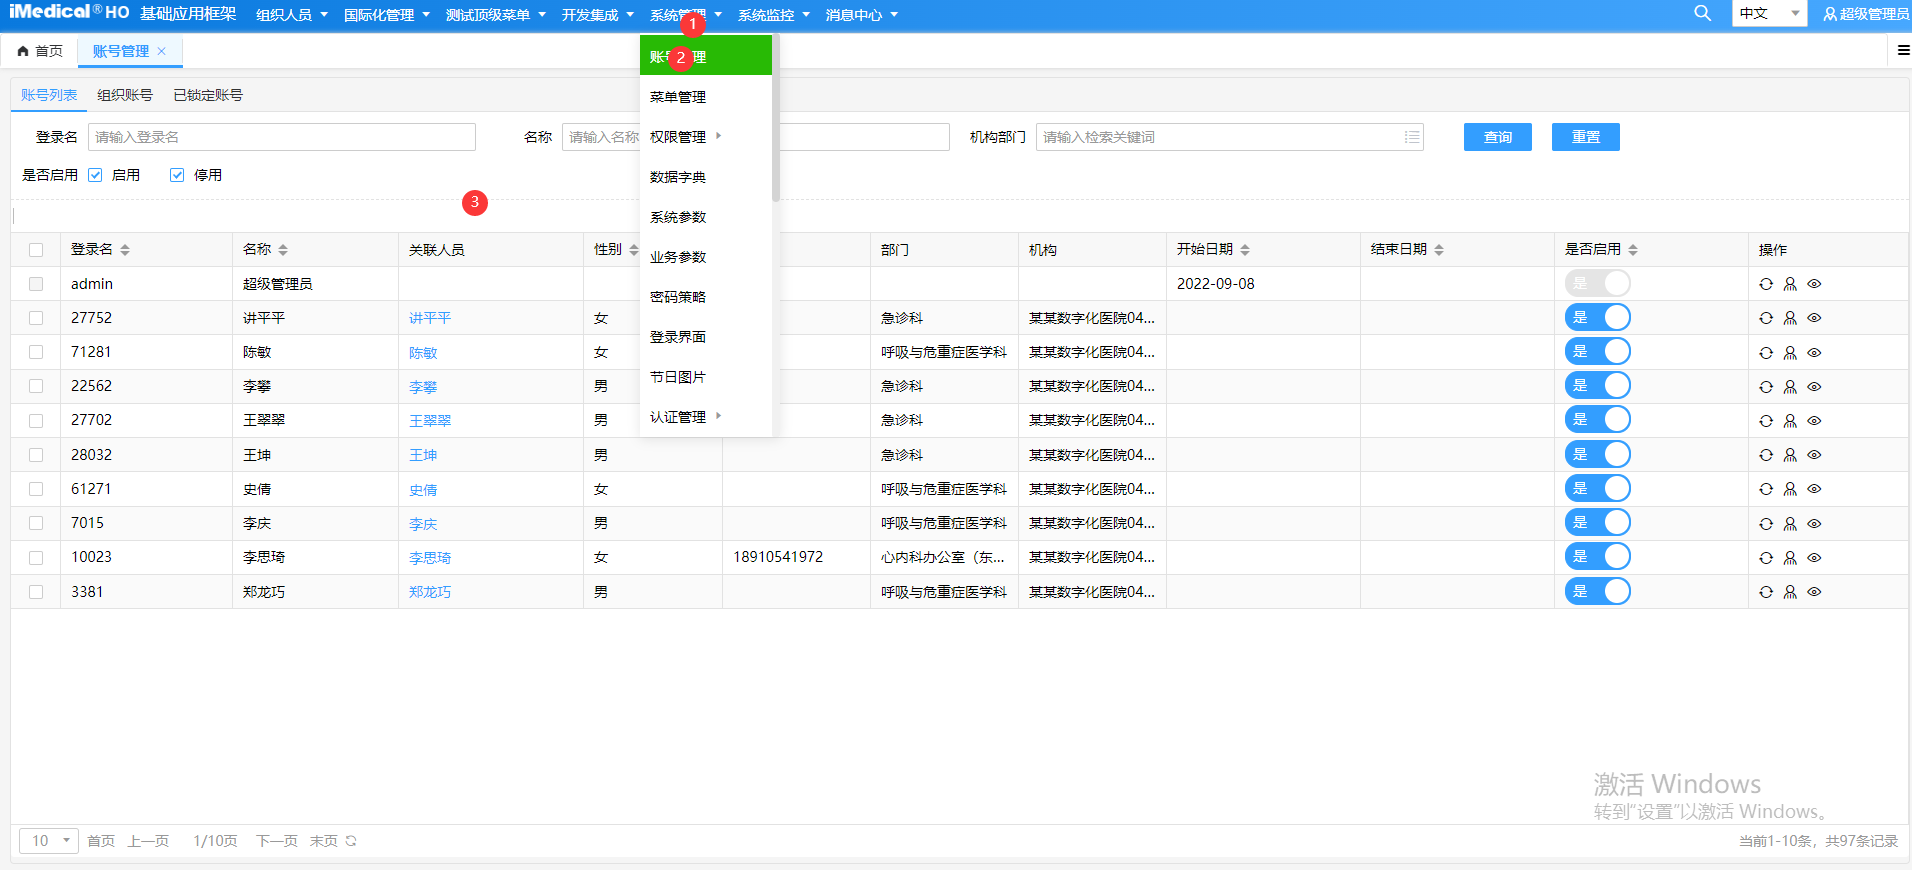Screen dimensions: 1914x870
Task: Open 国际化管理 top menu dropdown
Action: click(x=387, y=15)
